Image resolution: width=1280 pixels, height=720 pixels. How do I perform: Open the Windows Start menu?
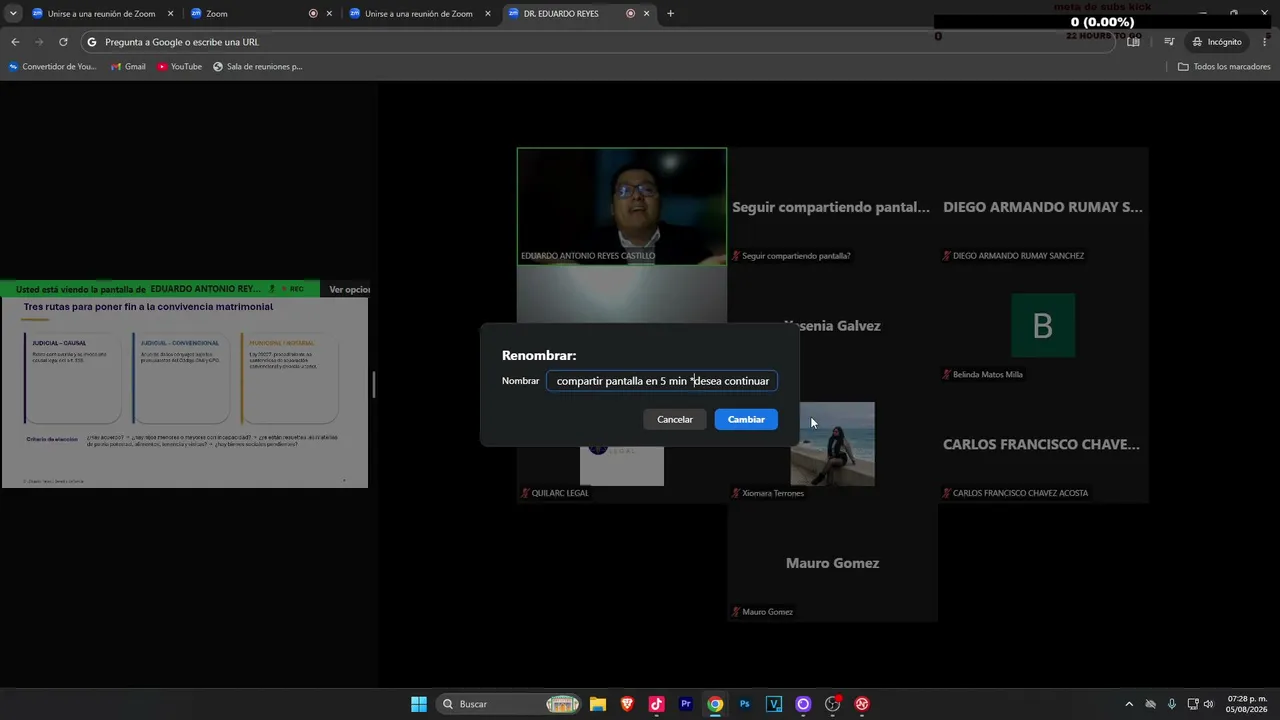[419, 704]
